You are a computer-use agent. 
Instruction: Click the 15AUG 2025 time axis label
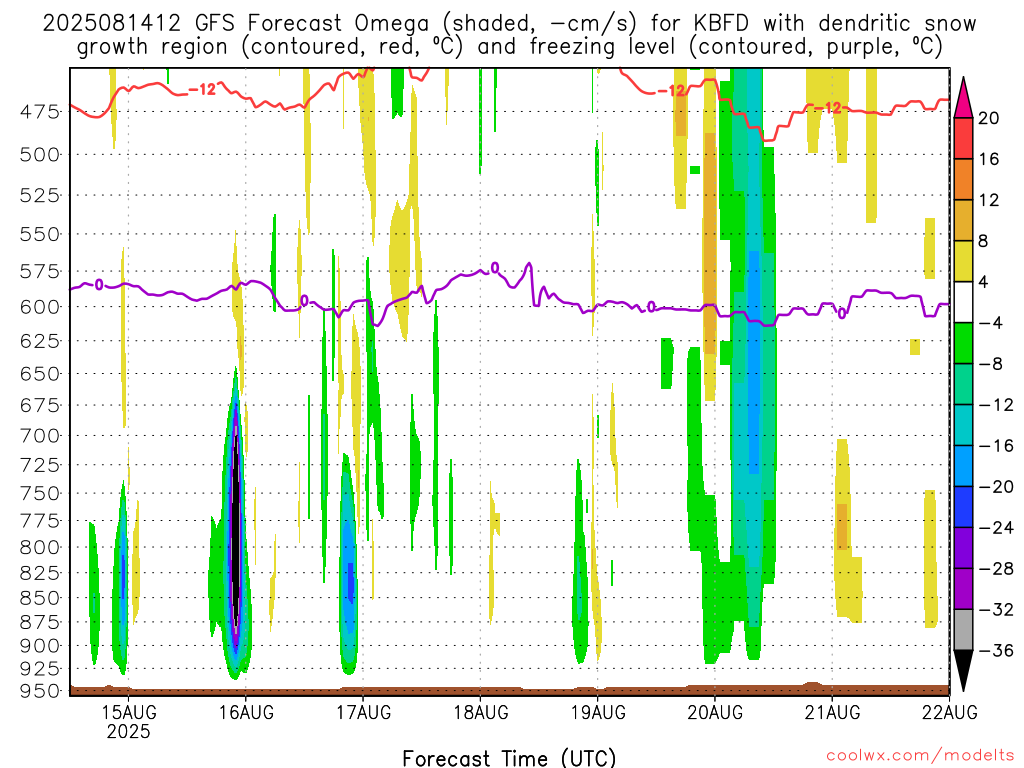(129, 721)
